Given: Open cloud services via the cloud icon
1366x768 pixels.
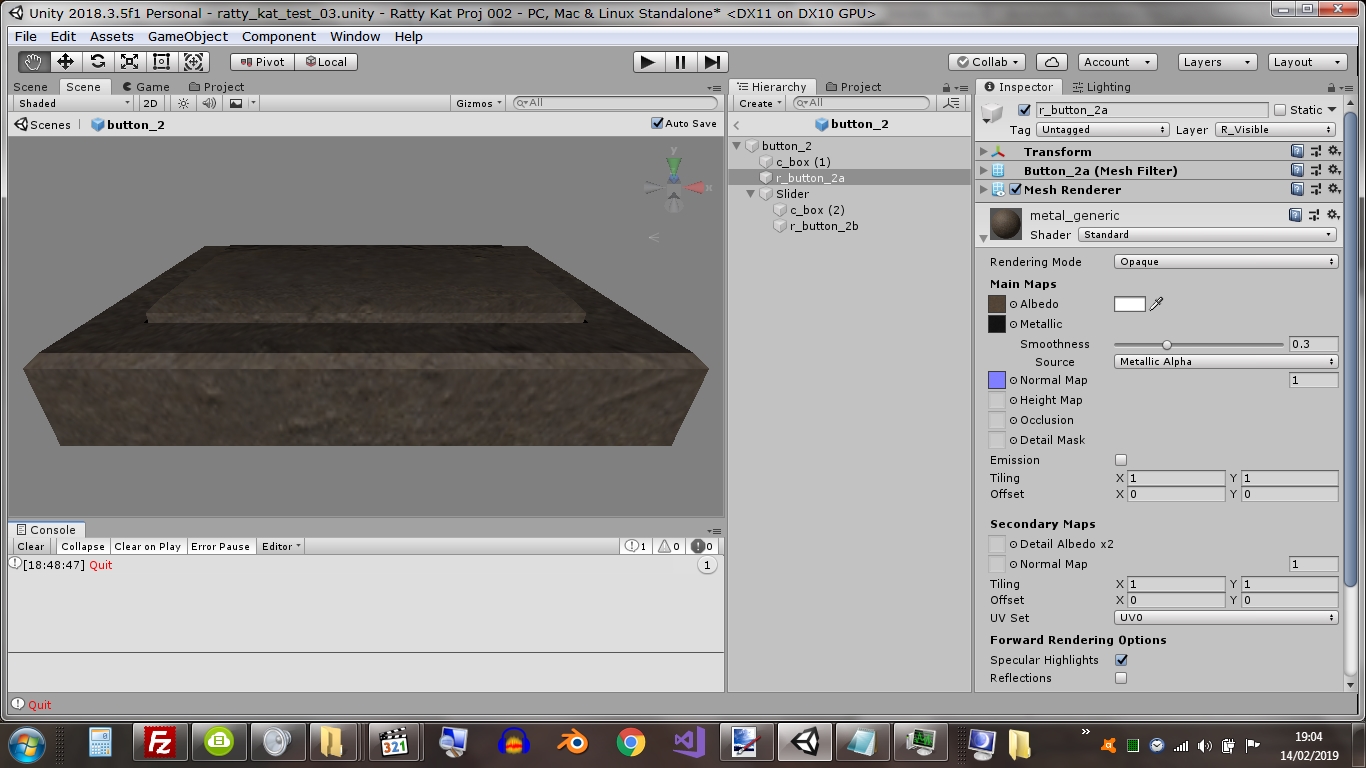Looking at the screenshot, I should [x=1052, y=62].
